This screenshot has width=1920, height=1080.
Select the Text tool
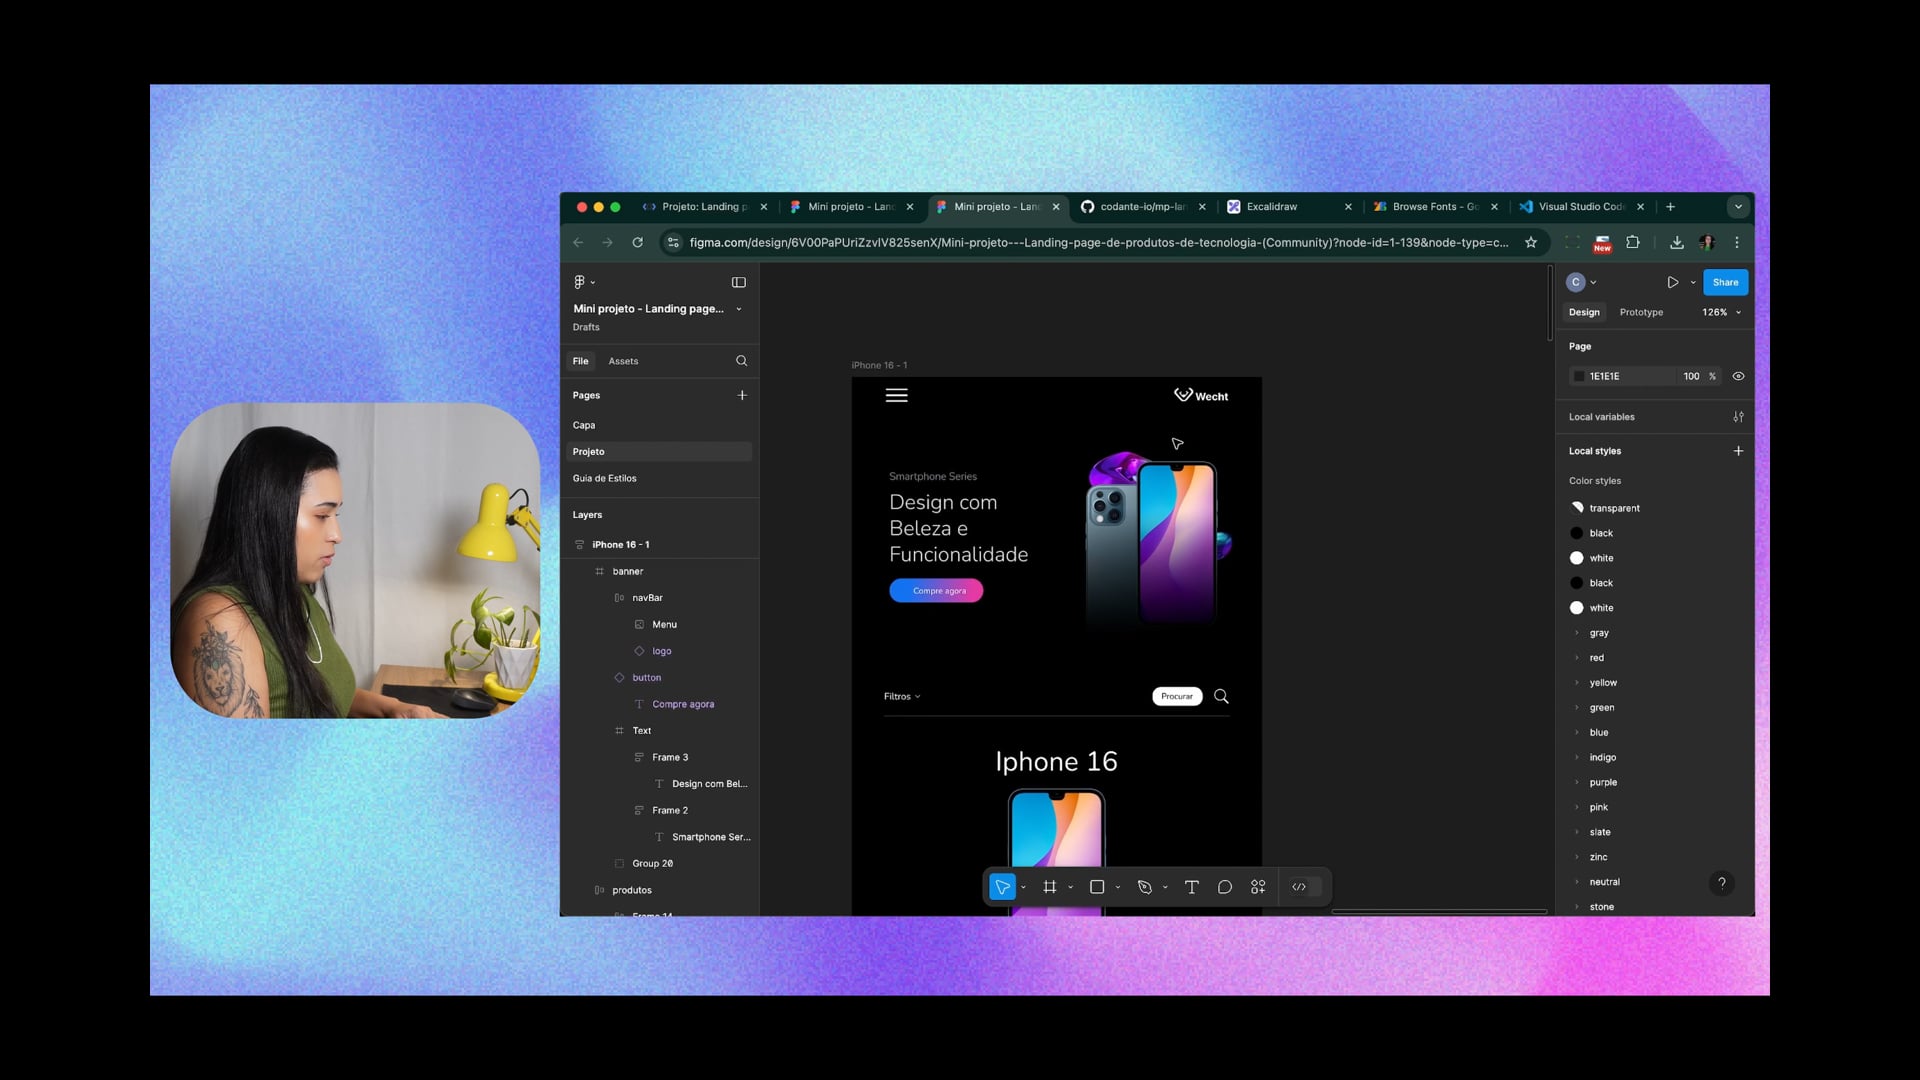point(1191,887)
